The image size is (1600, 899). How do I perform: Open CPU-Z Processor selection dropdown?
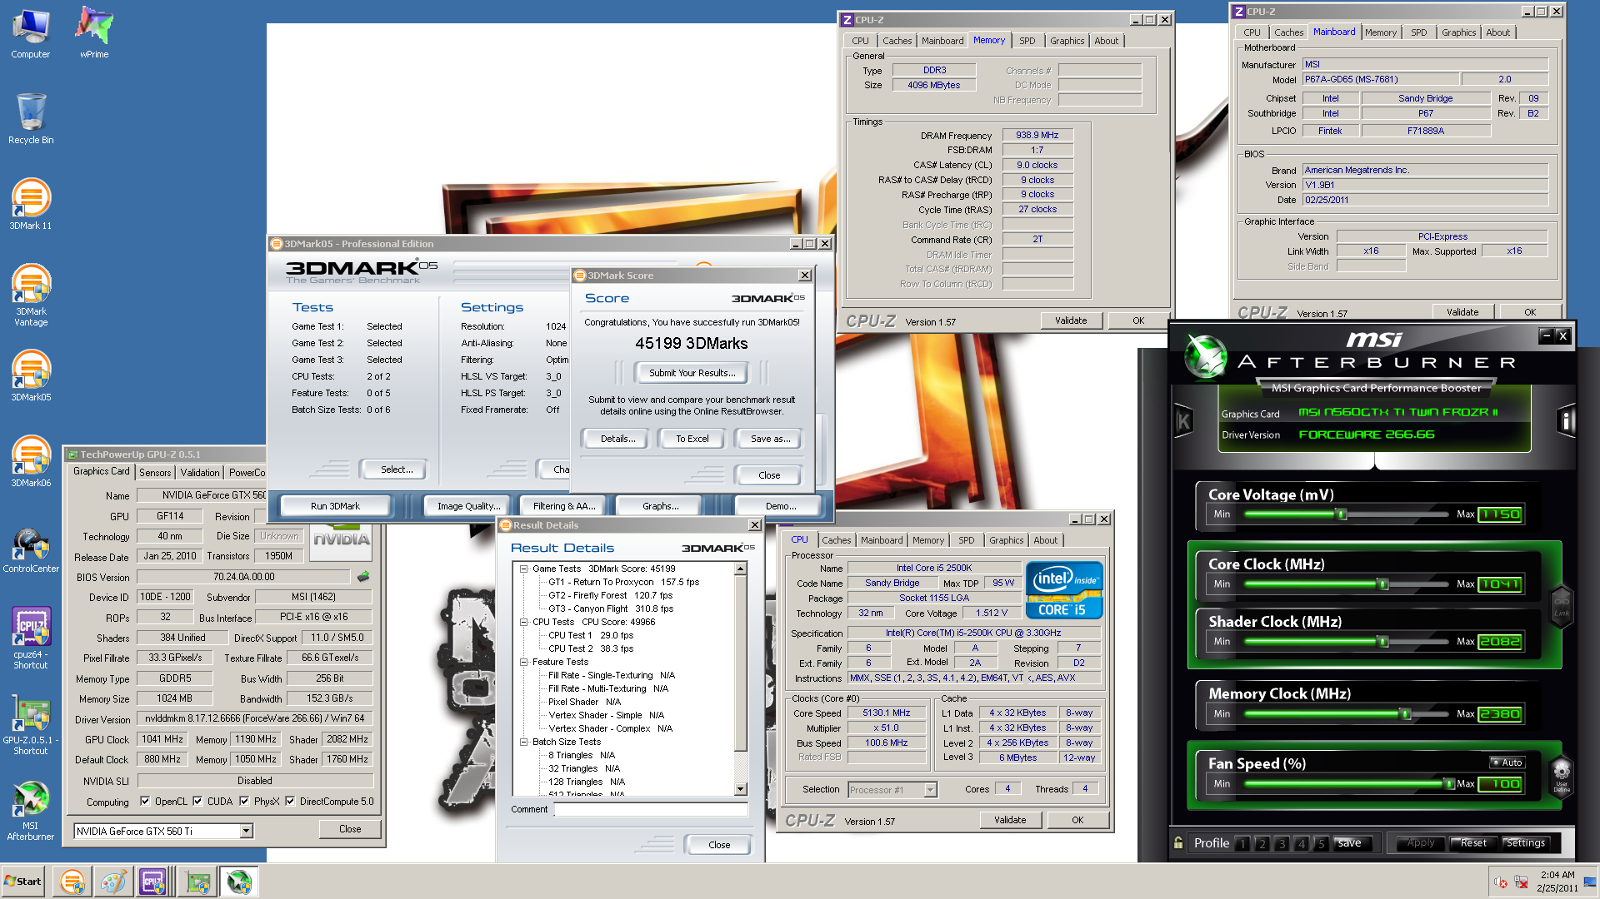930,790
